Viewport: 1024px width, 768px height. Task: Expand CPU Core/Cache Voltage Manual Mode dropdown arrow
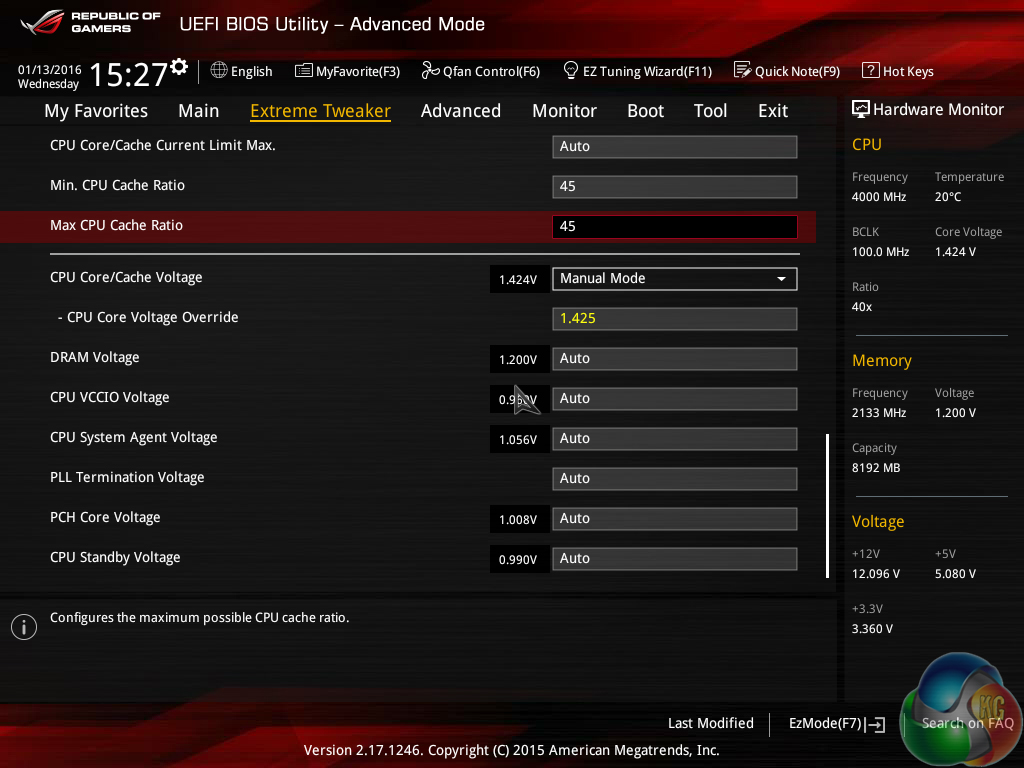click(x=781, y=279)
